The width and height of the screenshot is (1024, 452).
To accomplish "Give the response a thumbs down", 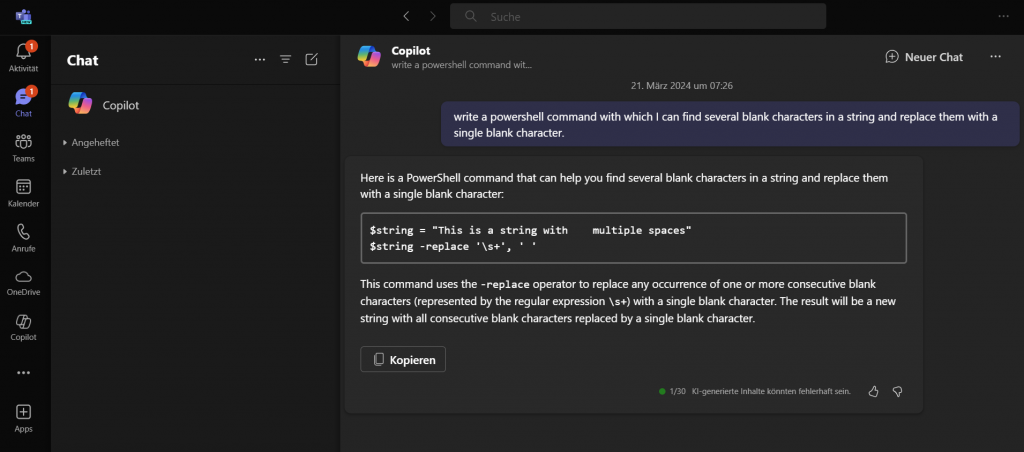I will pyautogui.click(x=897, y=391).
